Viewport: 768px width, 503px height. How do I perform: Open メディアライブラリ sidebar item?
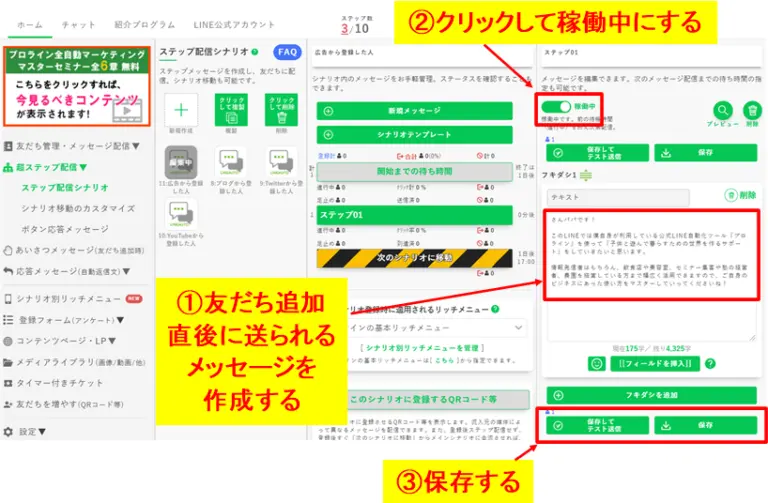pyautogui.click(x=74, y=362)
